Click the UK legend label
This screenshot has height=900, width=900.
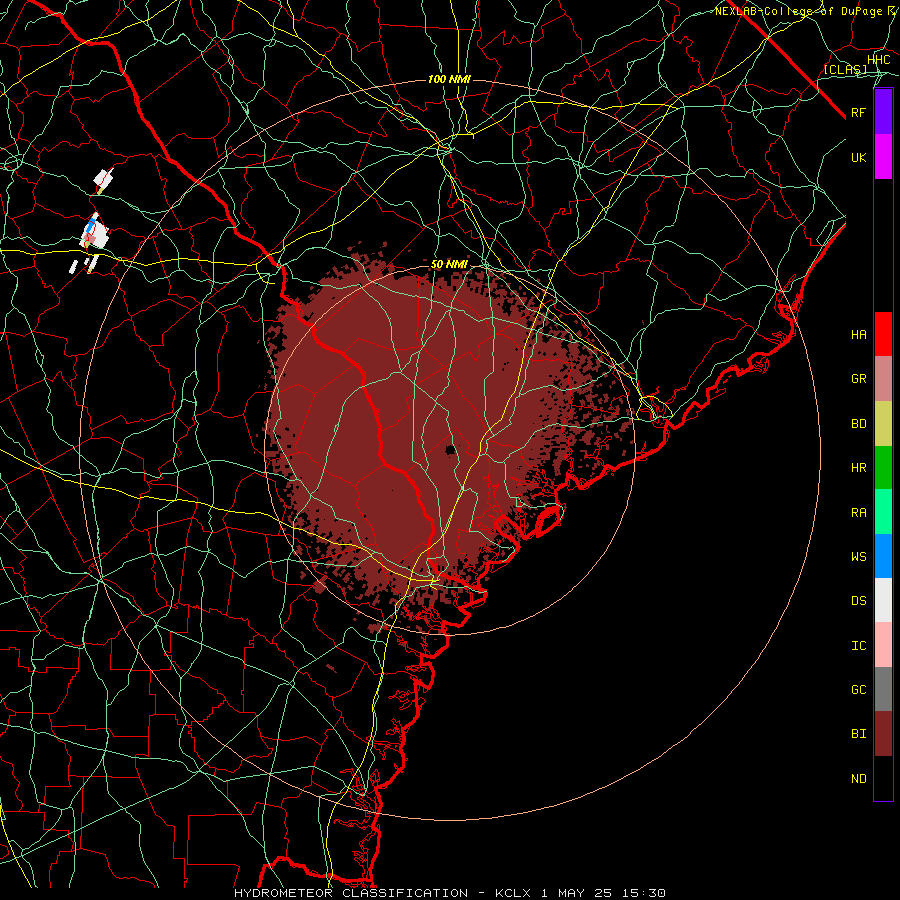859,157
